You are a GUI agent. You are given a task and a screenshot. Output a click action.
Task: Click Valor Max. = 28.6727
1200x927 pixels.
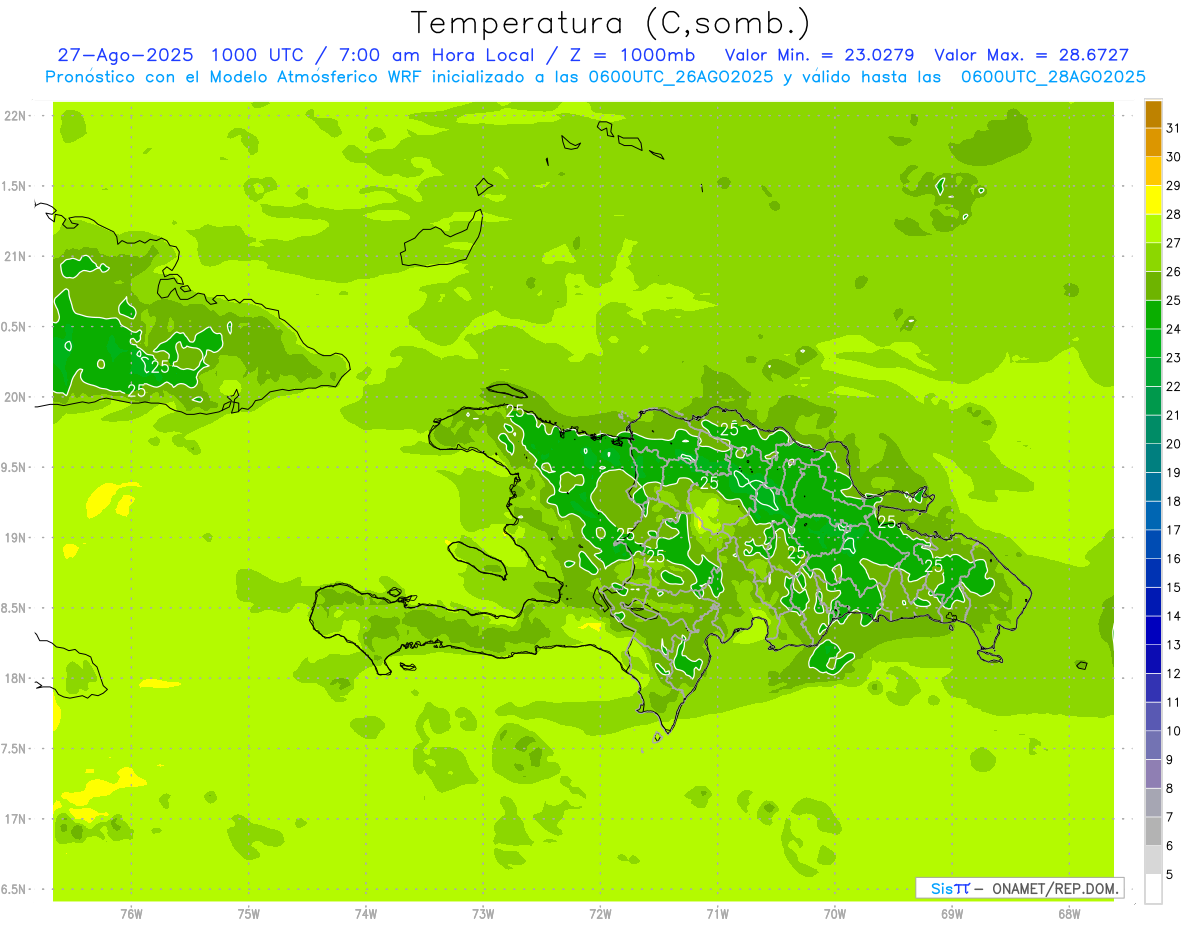(x=1032, y=55)
